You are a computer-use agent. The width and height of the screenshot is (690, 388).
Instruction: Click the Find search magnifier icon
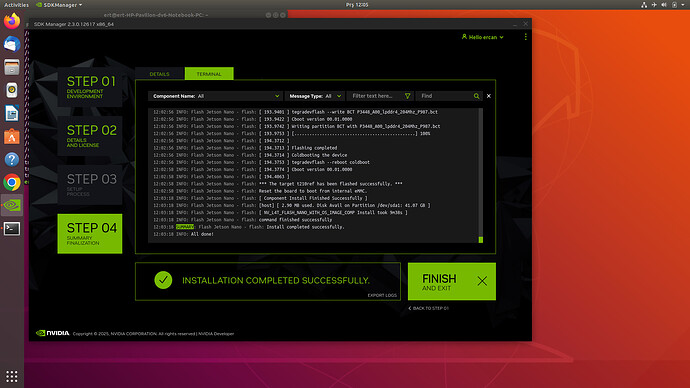click(x=476, y=96)
